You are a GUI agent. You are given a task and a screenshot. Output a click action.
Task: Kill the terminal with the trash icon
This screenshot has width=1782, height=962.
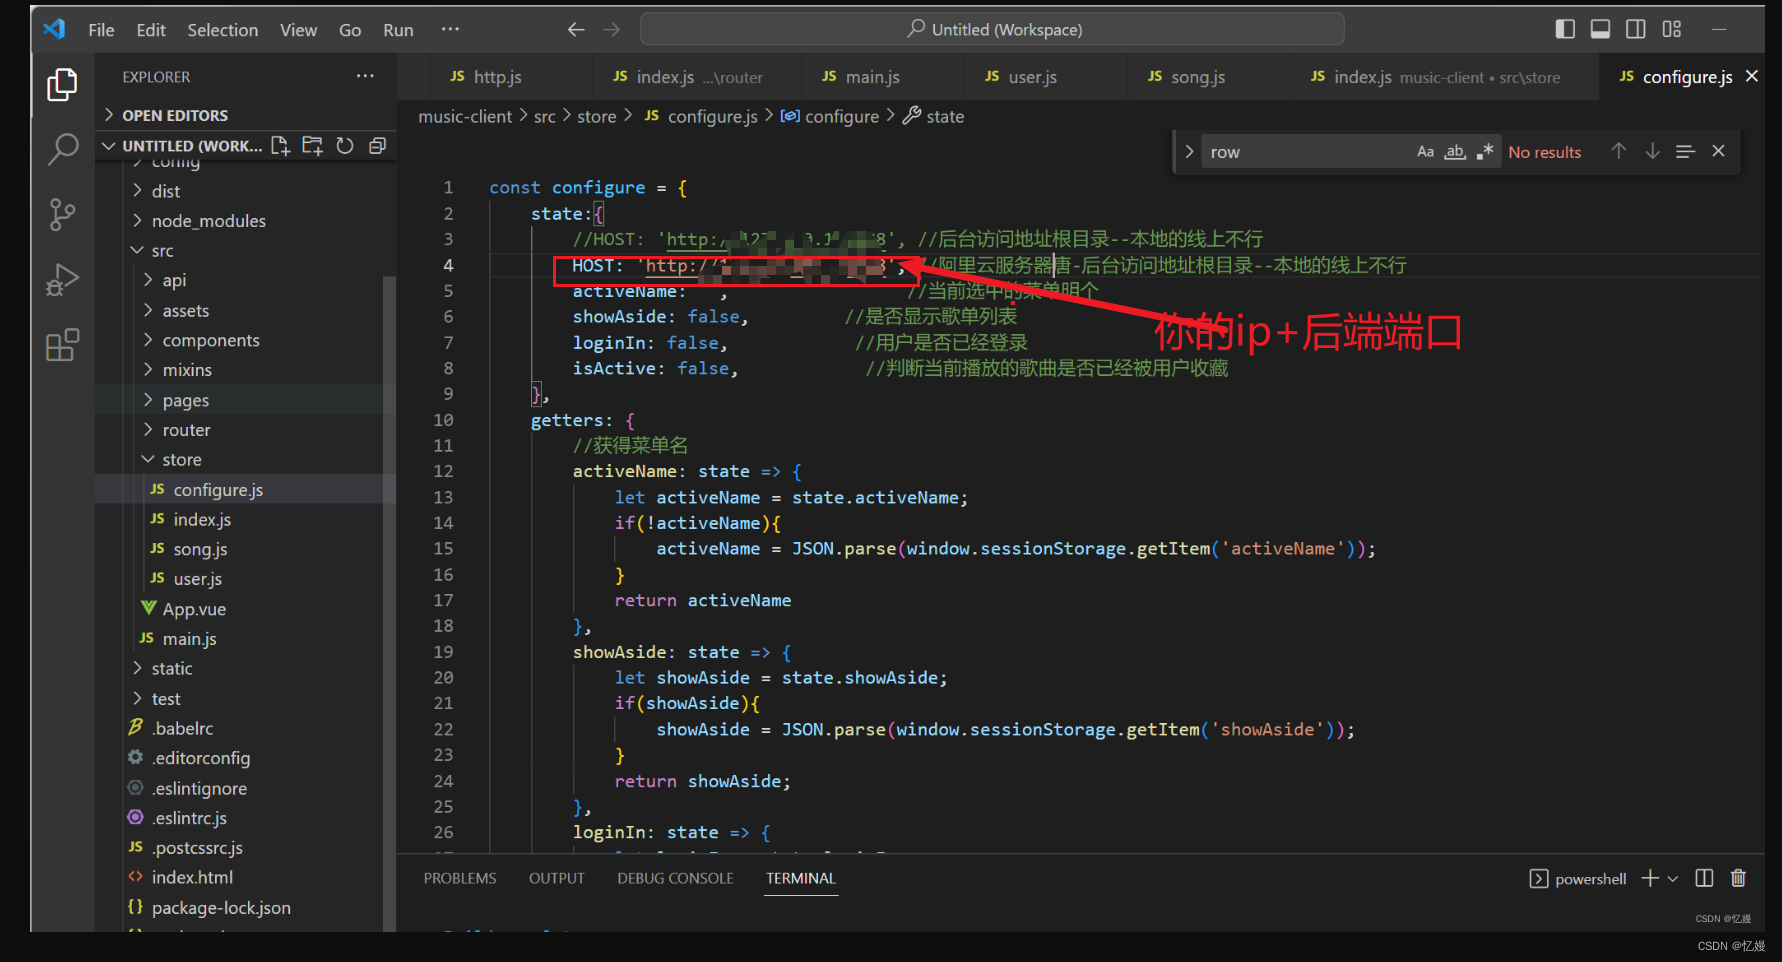coord(1738,878)
